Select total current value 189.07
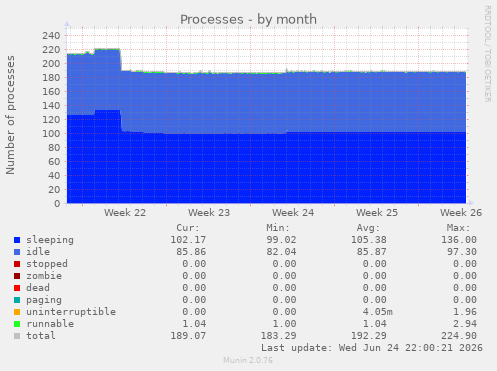Viewport: 497px width, 371px height. click(188, 336)
